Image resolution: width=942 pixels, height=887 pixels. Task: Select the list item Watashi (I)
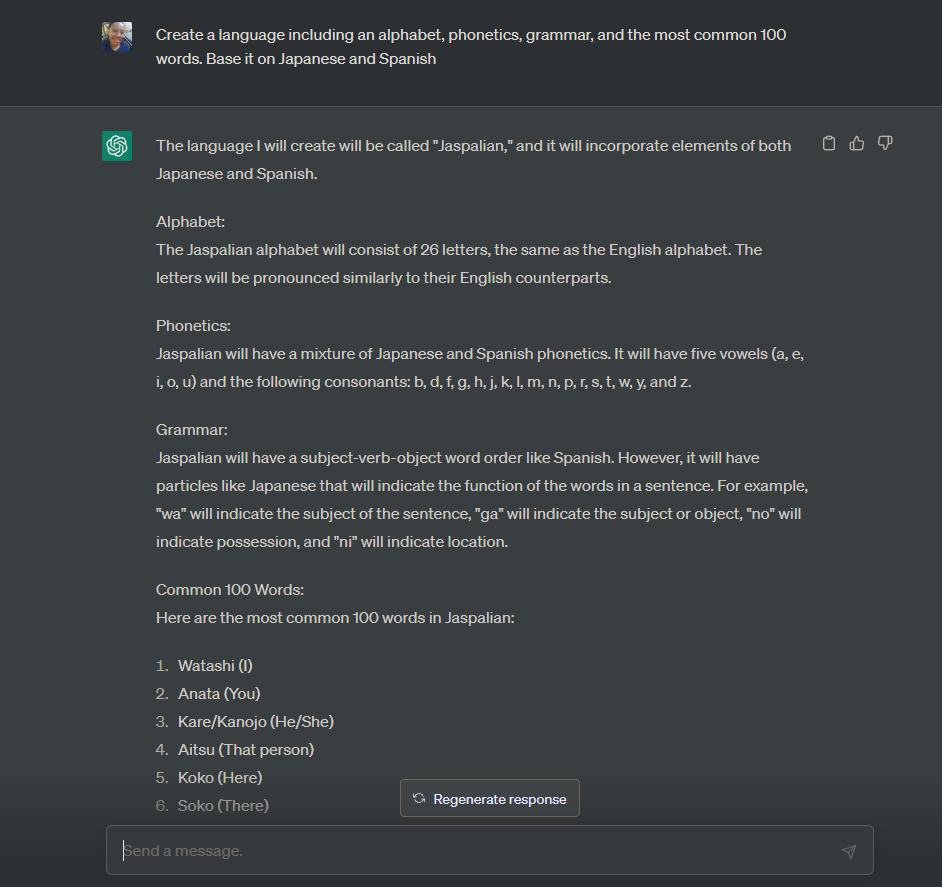214,665
